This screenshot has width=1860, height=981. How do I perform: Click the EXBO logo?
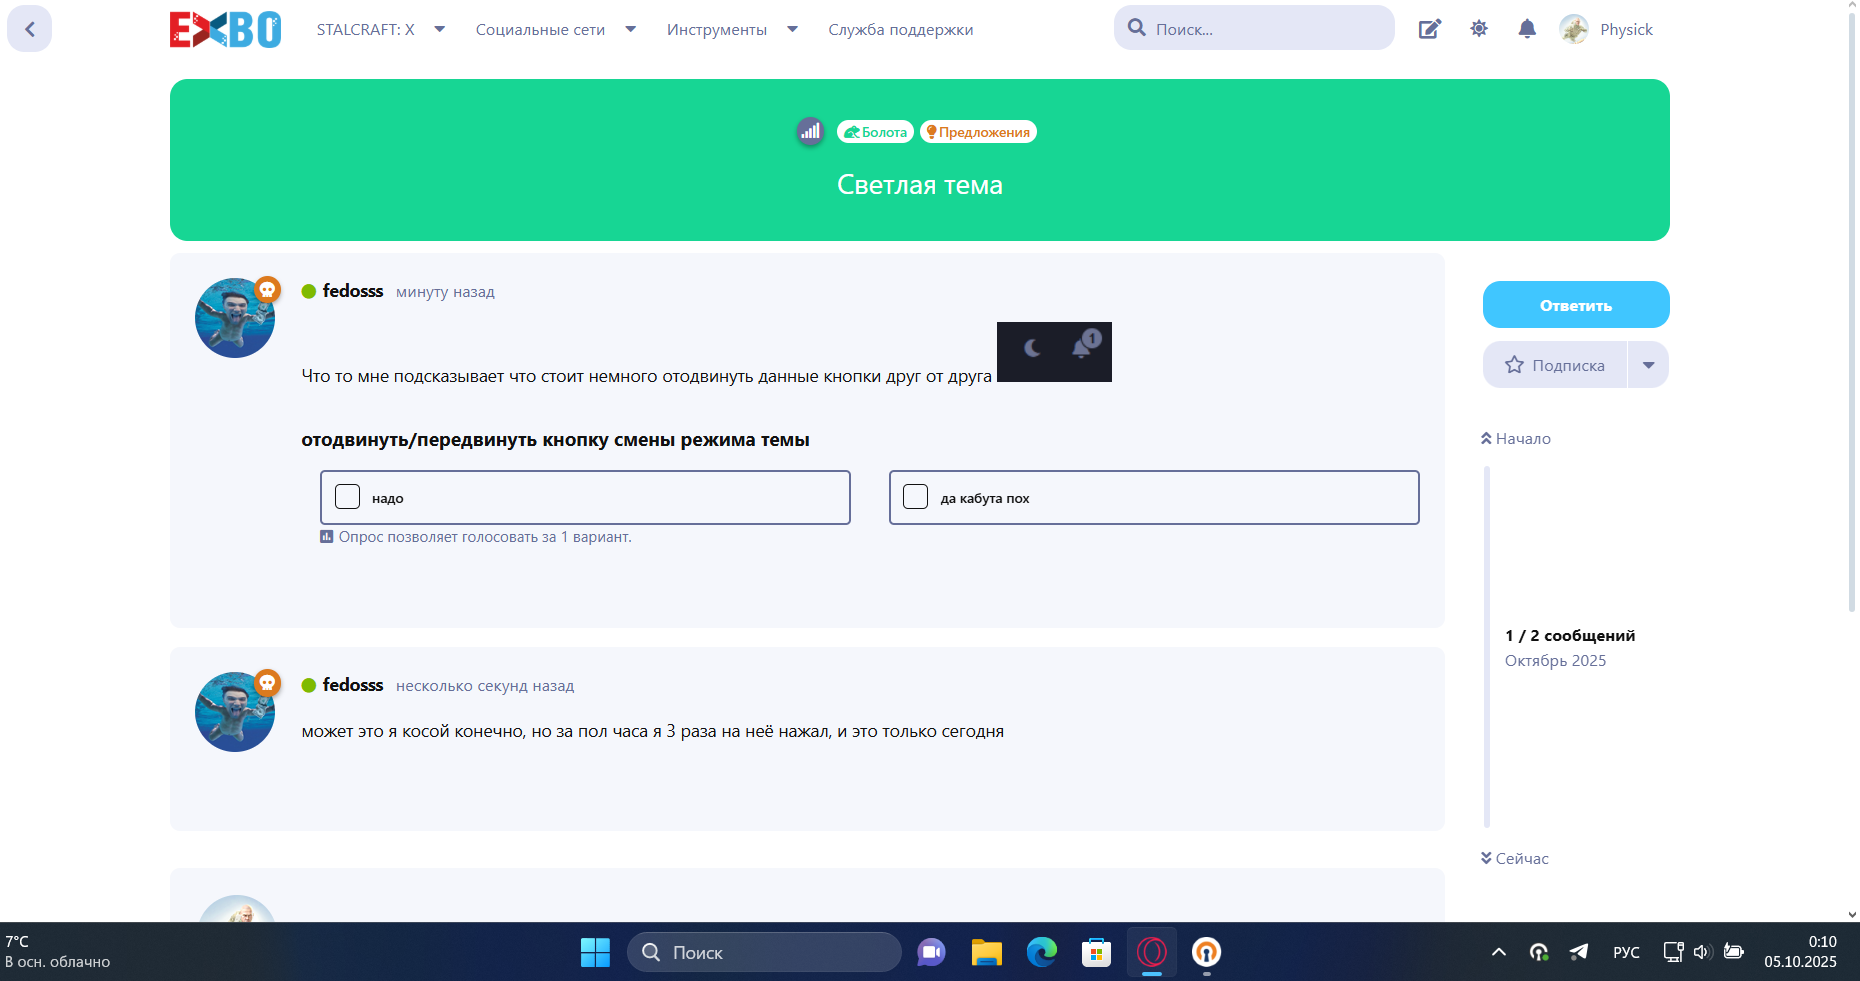point(225,29)
